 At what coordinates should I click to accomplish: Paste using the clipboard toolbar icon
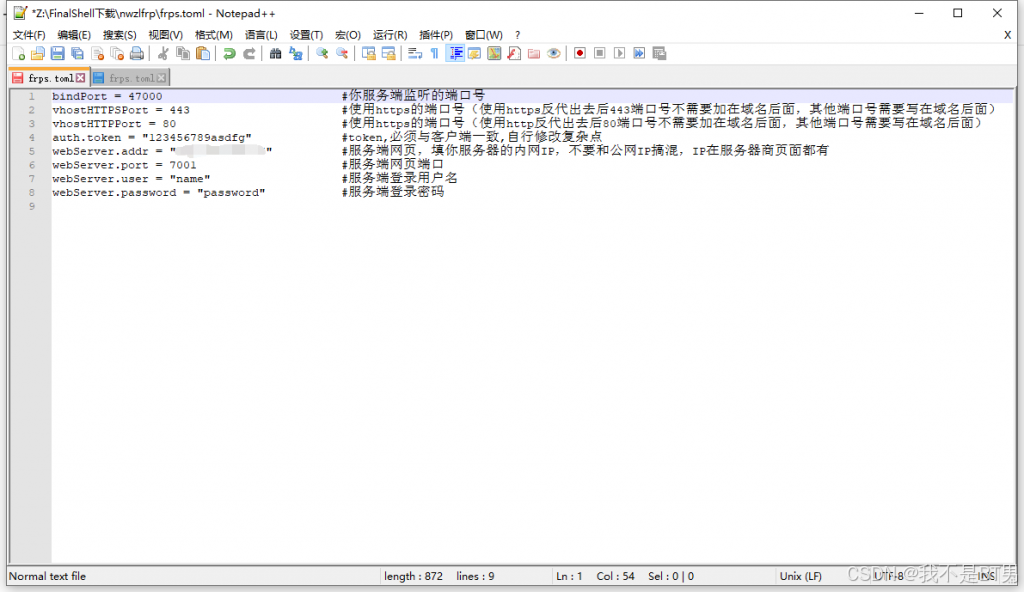coord(203,54)
